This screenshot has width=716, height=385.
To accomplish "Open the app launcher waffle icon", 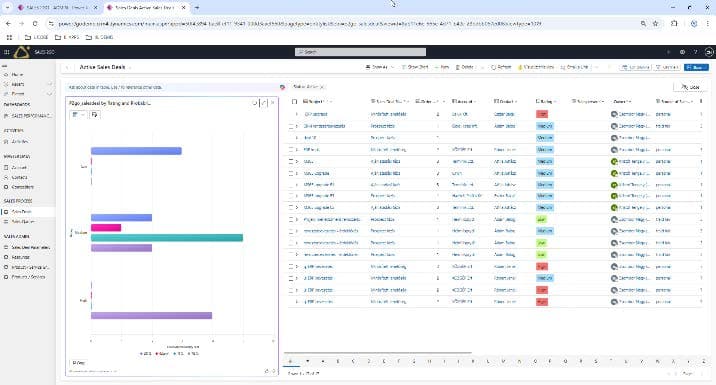I will [7, 52].
